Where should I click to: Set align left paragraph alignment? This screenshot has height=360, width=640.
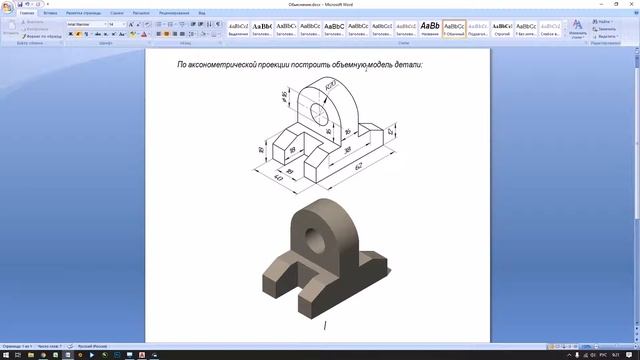158,34
